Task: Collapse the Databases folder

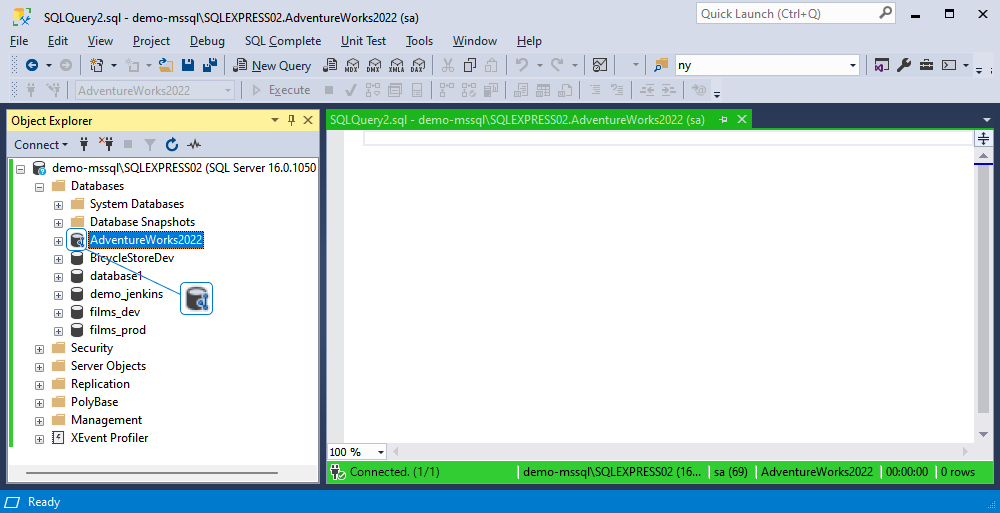Action: [x=40, y=187]
